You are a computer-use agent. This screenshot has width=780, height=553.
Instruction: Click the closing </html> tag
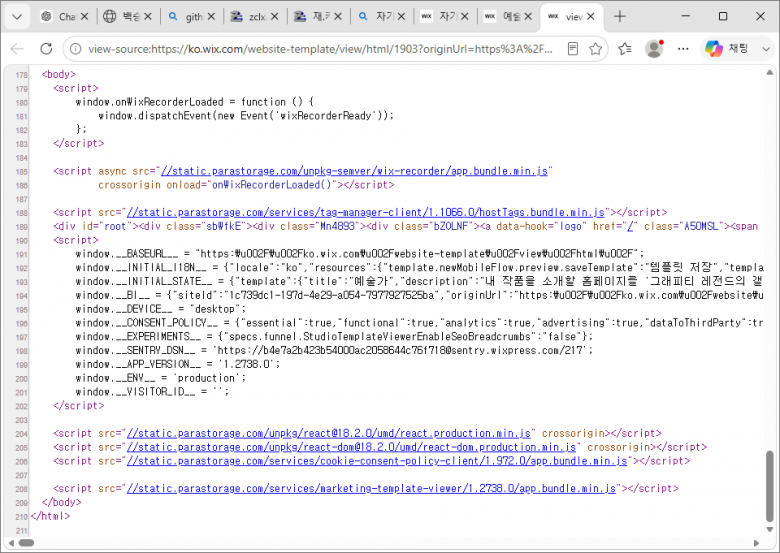coord(50,516)
